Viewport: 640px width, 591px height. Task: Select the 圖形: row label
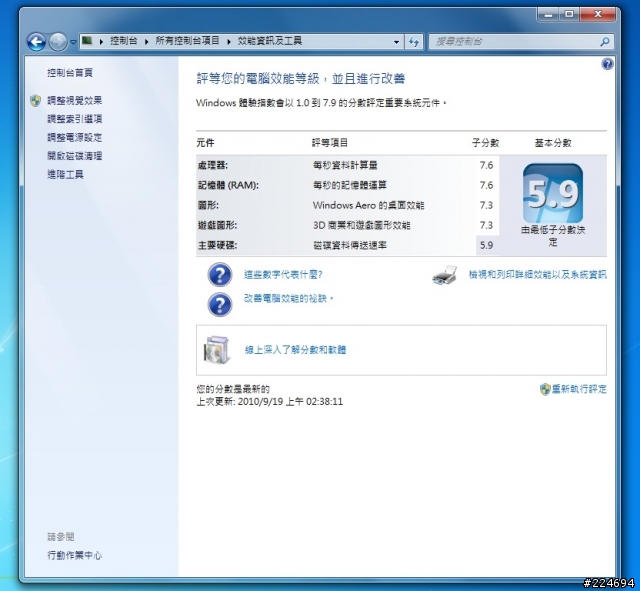[208, 205]
